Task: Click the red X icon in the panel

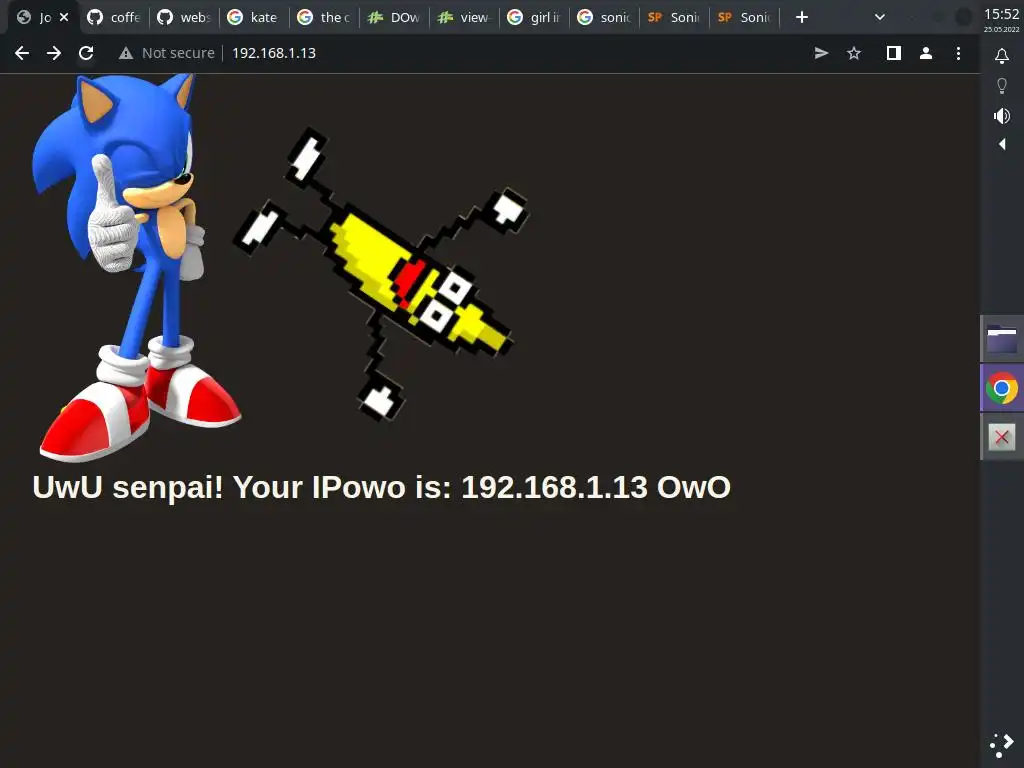Action: (1002, 437)
